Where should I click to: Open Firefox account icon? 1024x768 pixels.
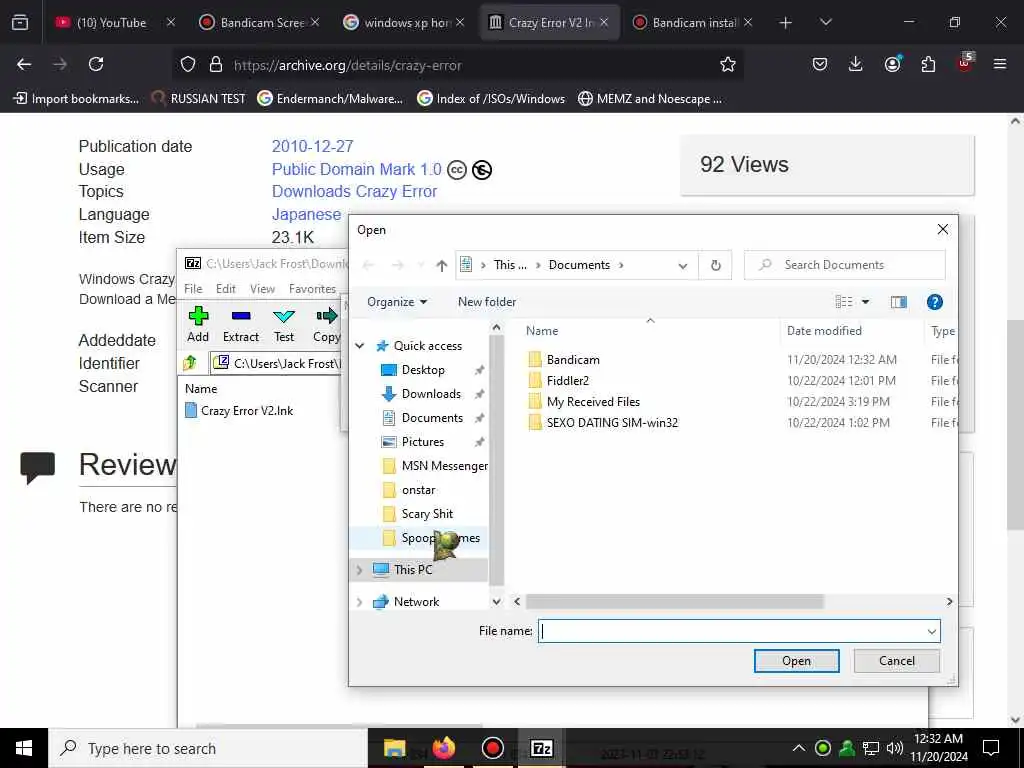[x=892, y=64]
